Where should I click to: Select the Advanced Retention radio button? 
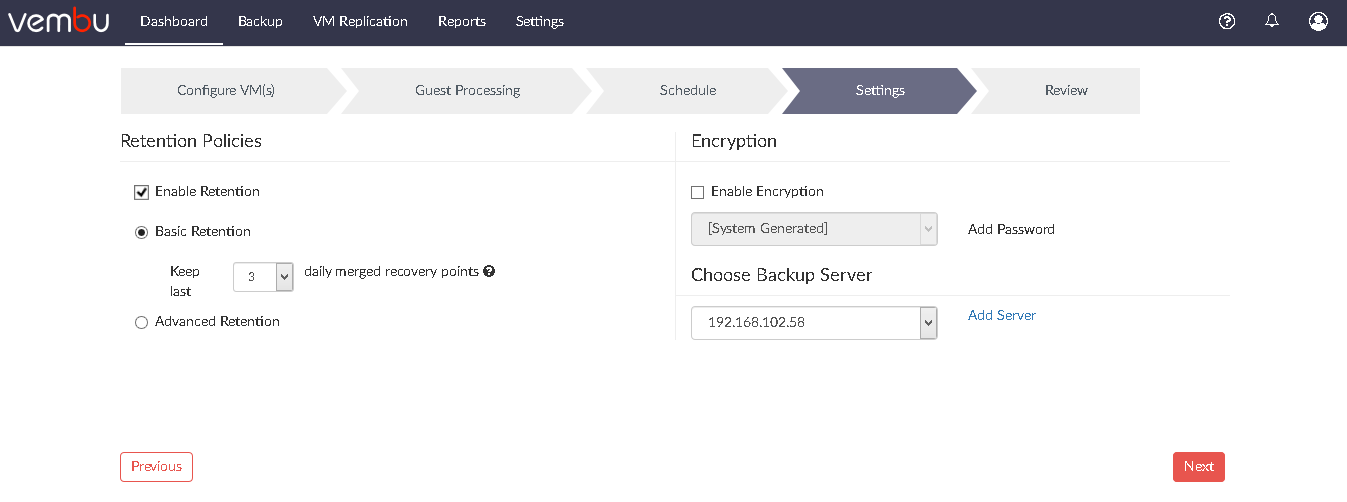point(141,322)
